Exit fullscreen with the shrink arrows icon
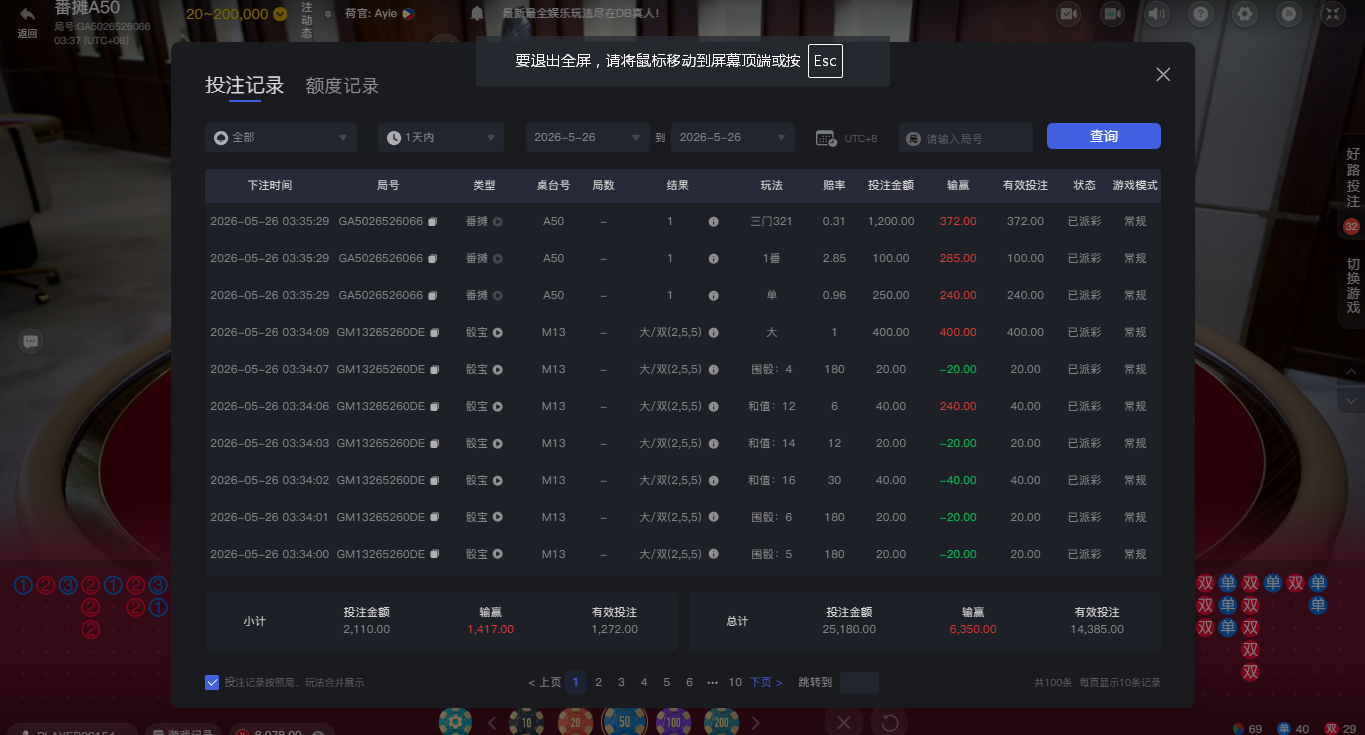 [x=1333, y=13]
